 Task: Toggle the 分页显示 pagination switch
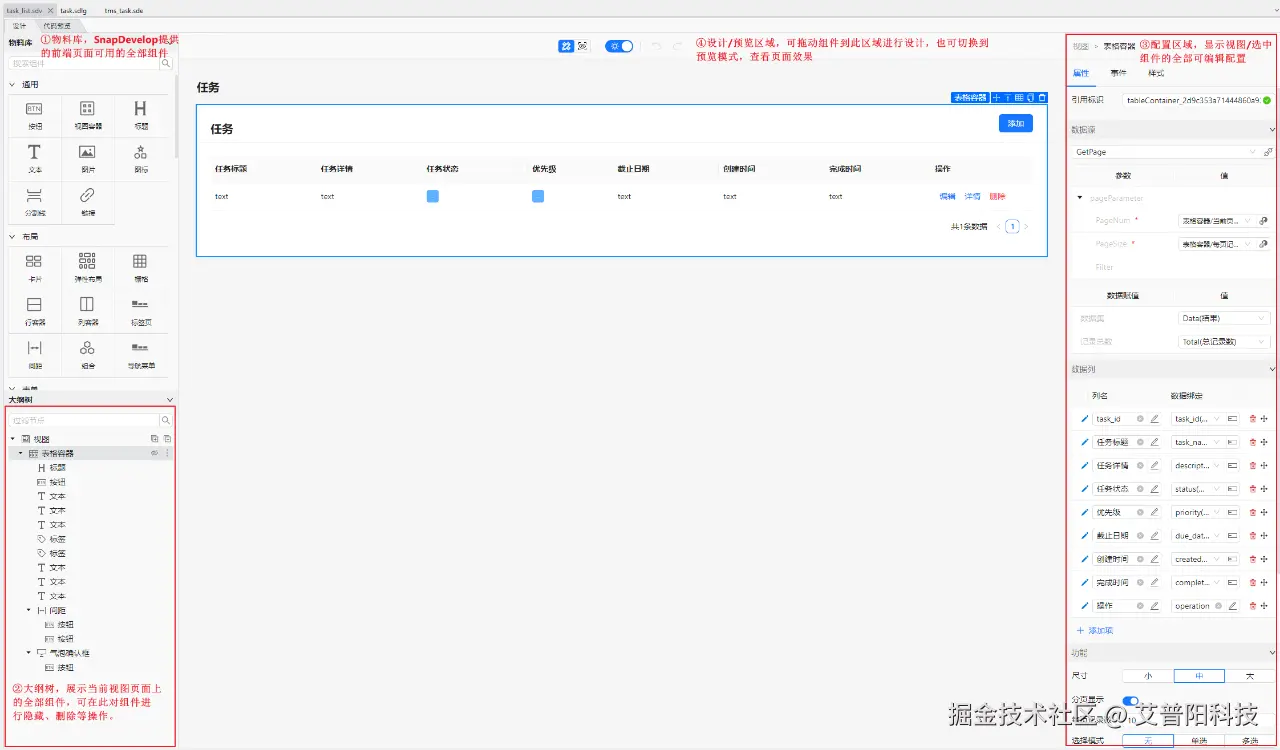[x=1131, y=701]
